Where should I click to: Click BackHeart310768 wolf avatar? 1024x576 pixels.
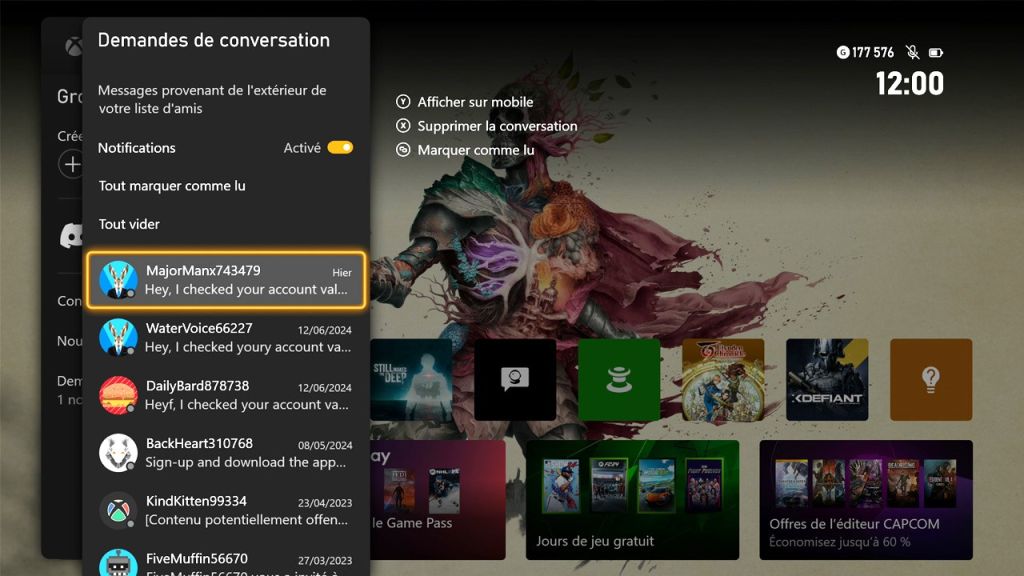pos(118,452)
